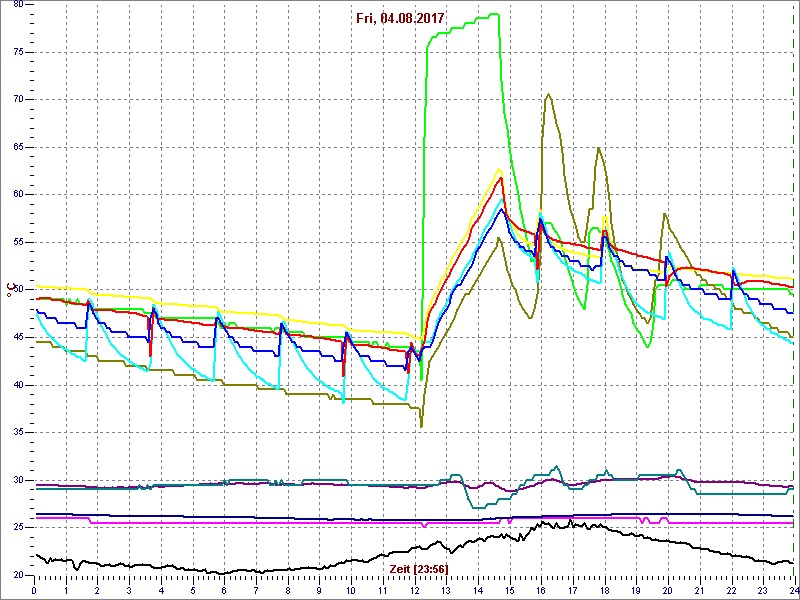Select the 60 tick label on temperature axis
Image resolution: width=800 pixels, height=600 pixels.
click(18, 195)
